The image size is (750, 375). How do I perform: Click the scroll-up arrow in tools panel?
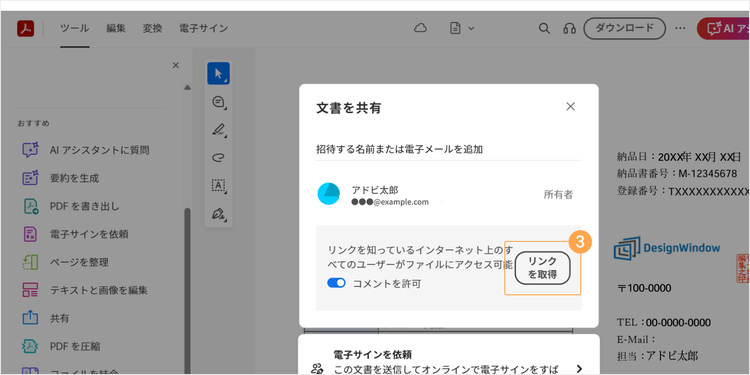(x=187, y=87)
